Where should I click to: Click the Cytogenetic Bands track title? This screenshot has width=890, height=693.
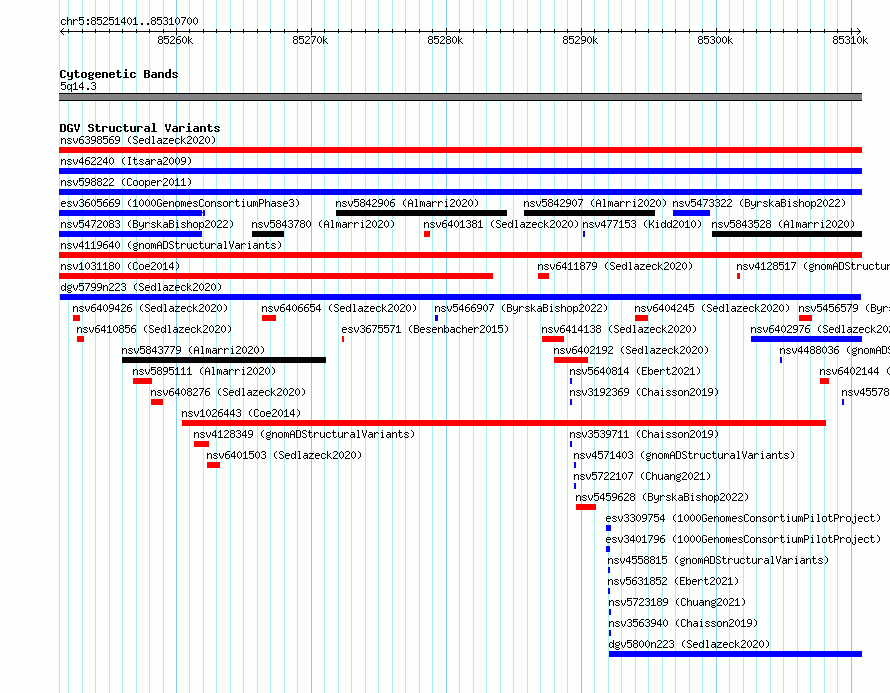pos(119,74)
